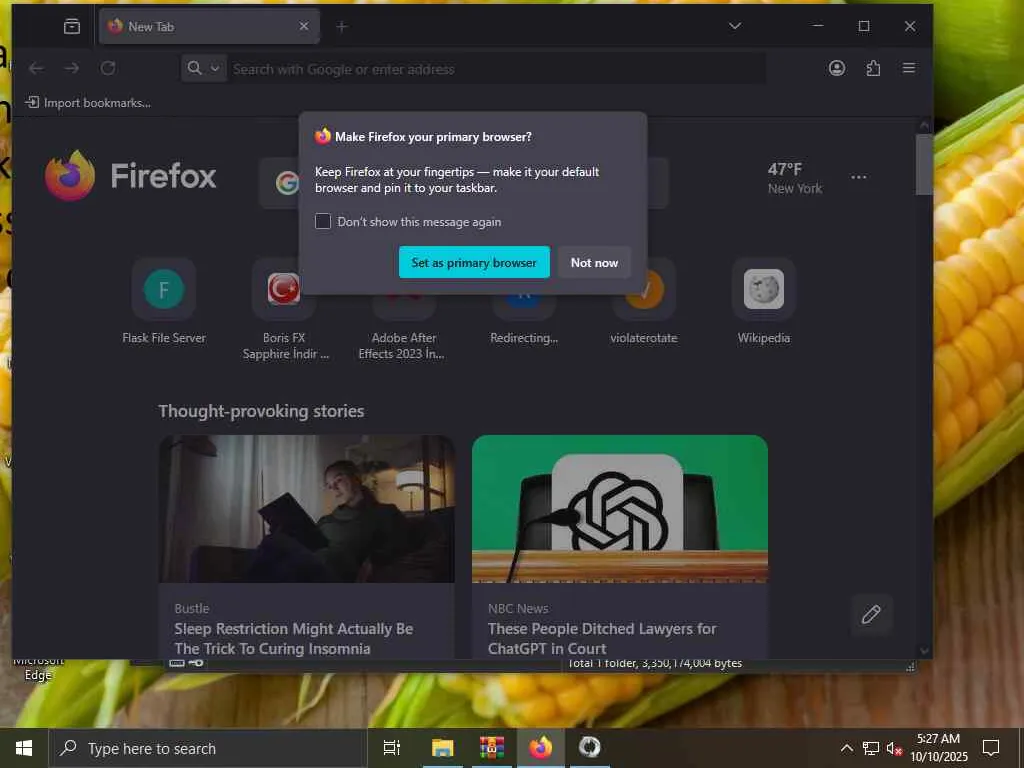Open the 47°F New York weather widget
Screen dimensions: 1024x768
794,178
